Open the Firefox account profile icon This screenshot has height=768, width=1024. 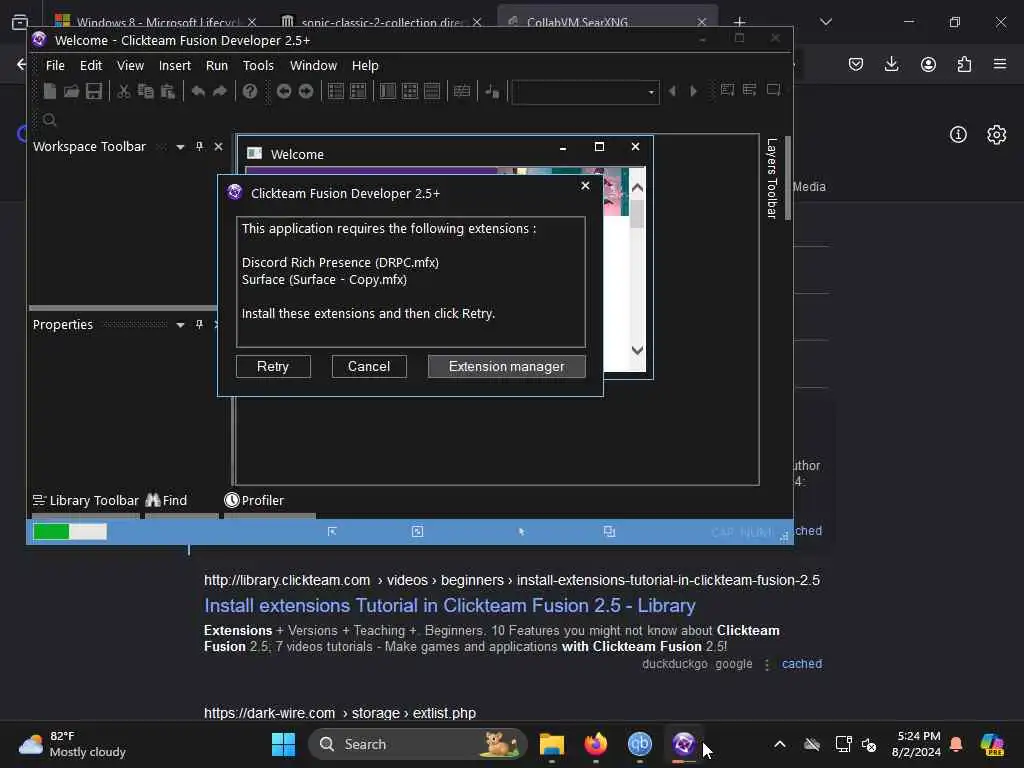tap(928, 64)
